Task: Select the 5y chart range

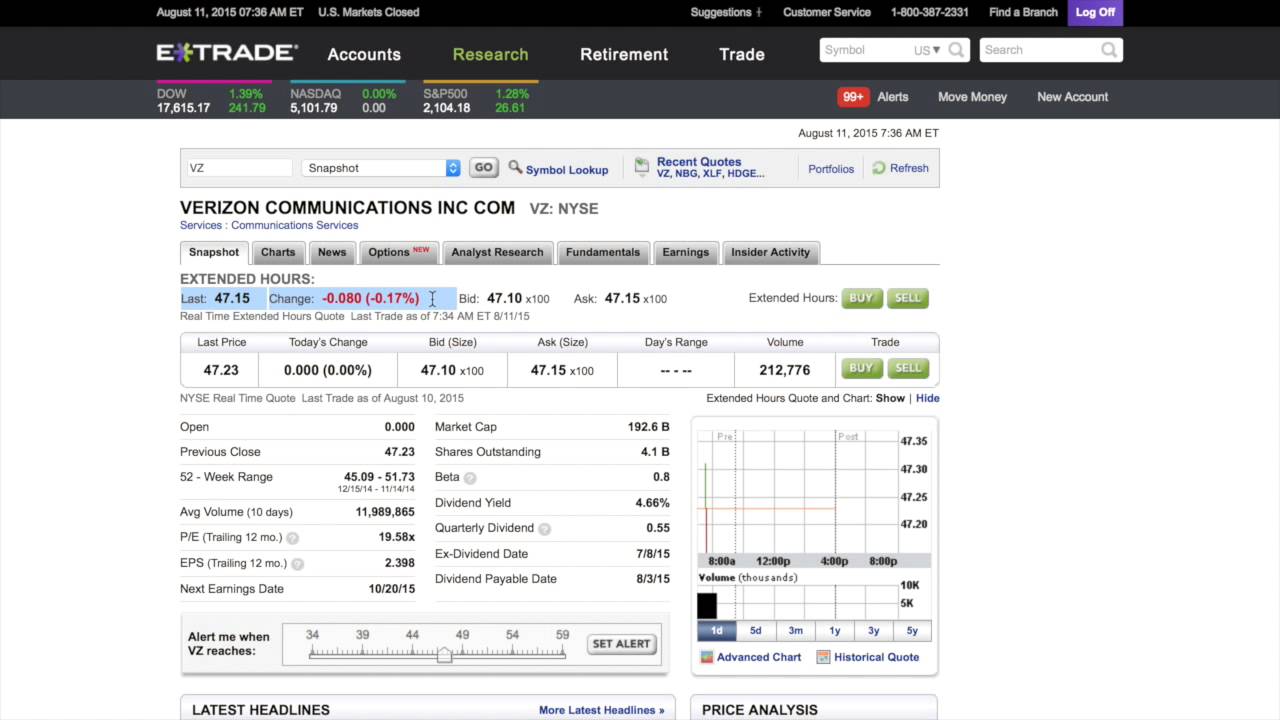Action: [x=912, y=631]
